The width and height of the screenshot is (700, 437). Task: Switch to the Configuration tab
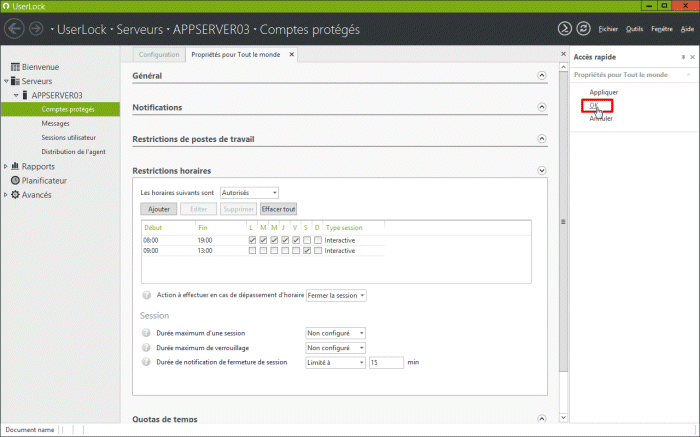click(159, 54)
